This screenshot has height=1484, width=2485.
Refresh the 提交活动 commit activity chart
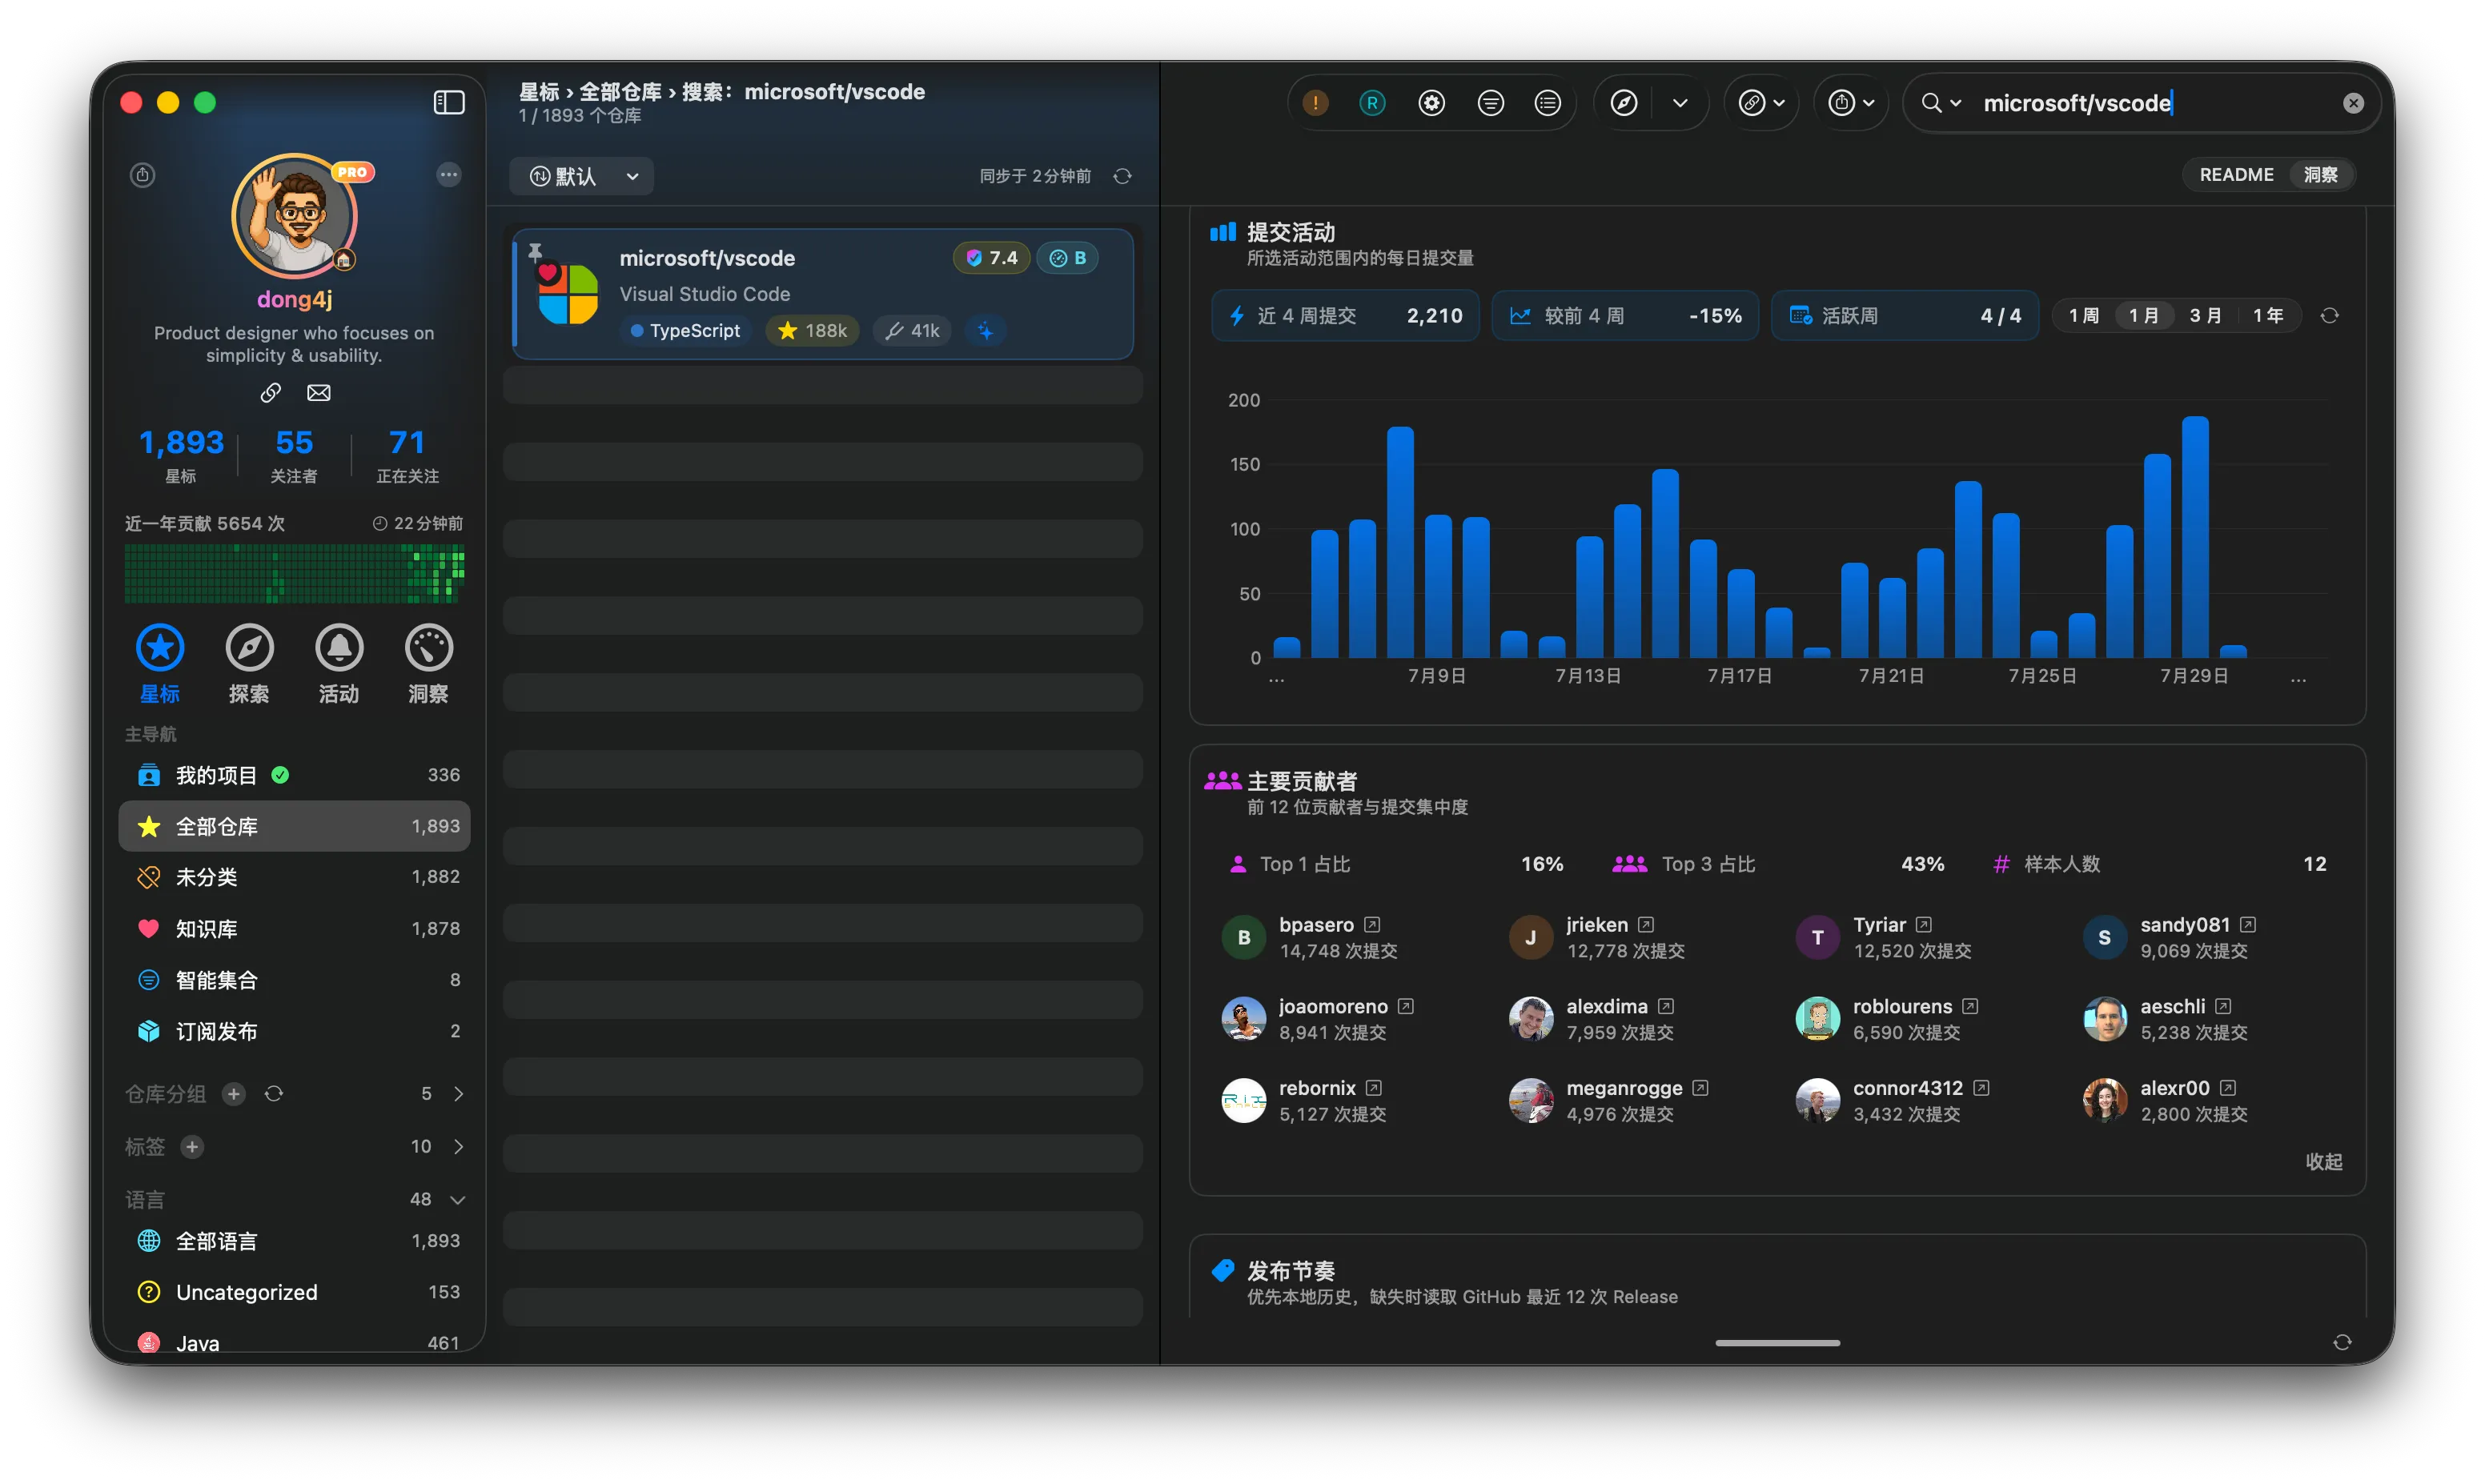click(x=2329, y=316)
